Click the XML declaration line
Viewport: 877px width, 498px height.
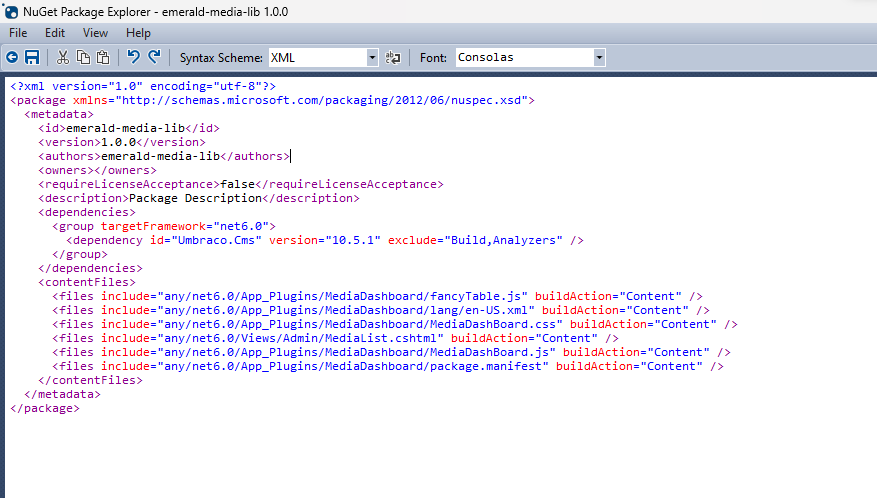coord(143,86)
